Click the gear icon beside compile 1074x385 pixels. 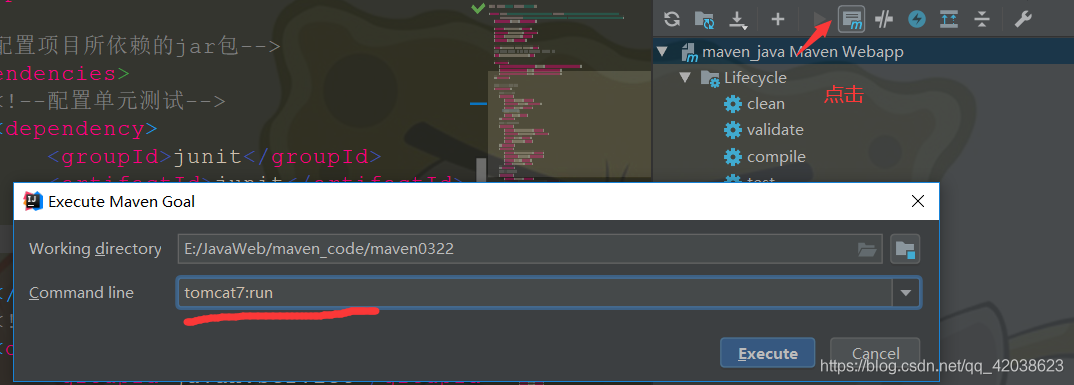733,157
